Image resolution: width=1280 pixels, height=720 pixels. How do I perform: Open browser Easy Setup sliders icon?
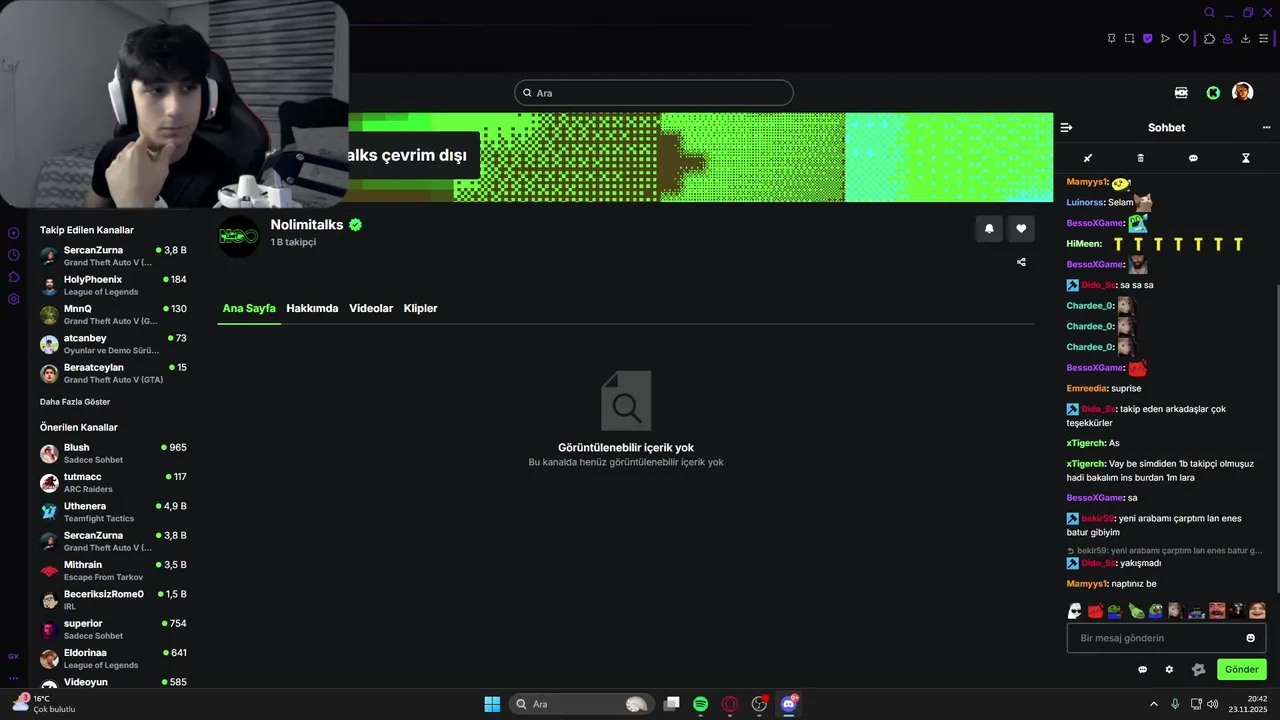click(1263, 39)
